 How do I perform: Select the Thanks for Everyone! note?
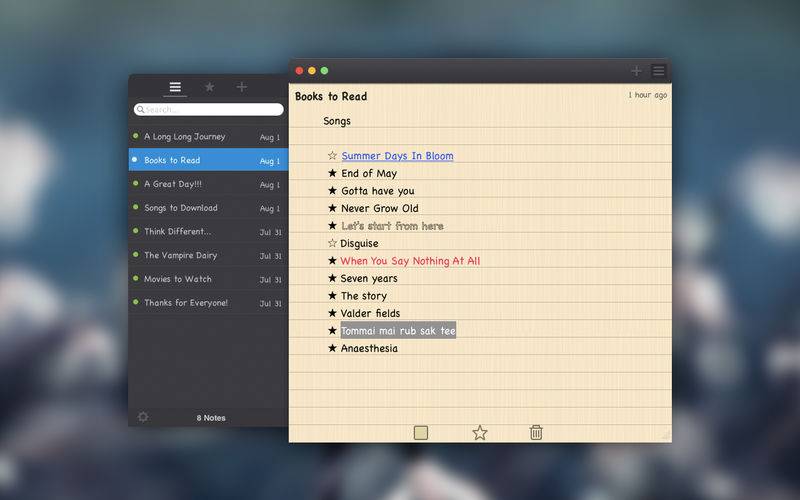point(208,303)
